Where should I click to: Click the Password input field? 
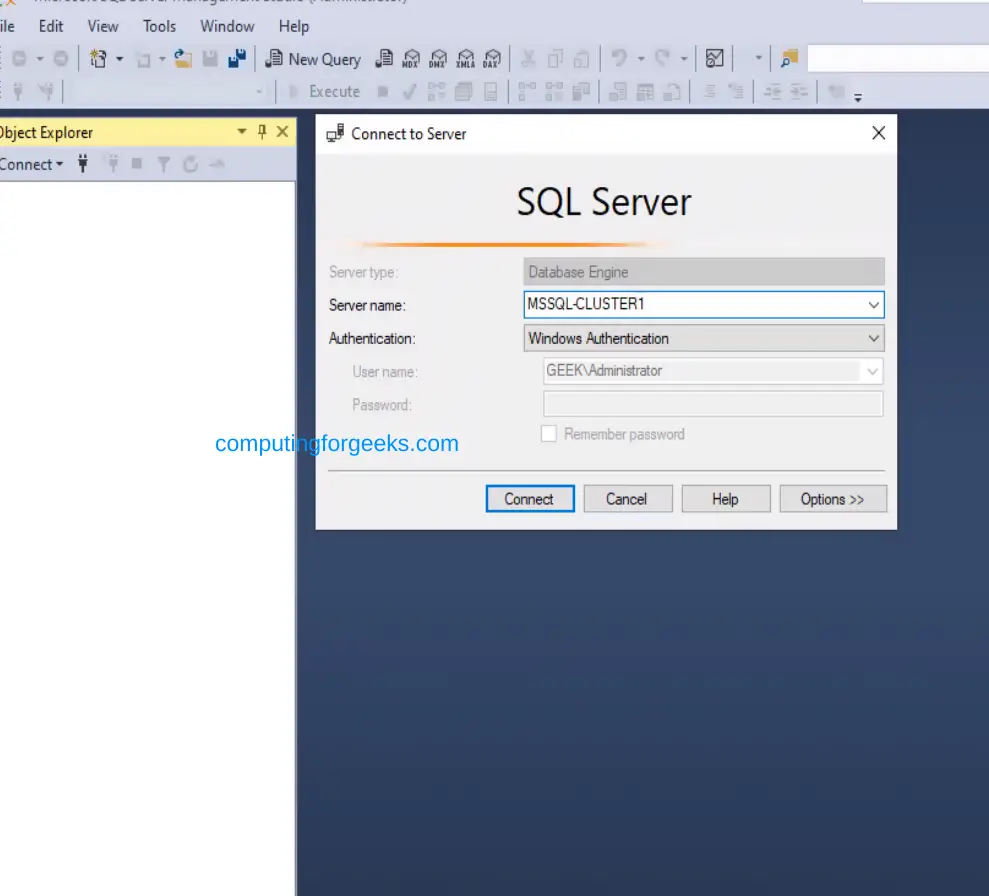(713, 404)
